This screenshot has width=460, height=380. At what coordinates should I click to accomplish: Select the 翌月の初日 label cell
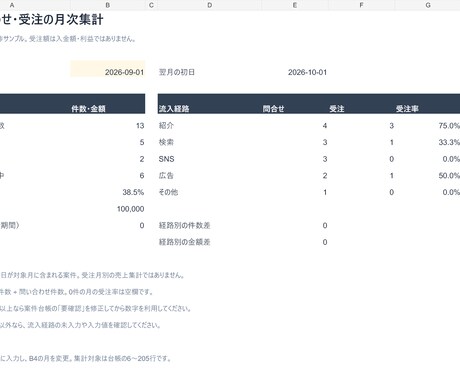click(177, 72)
